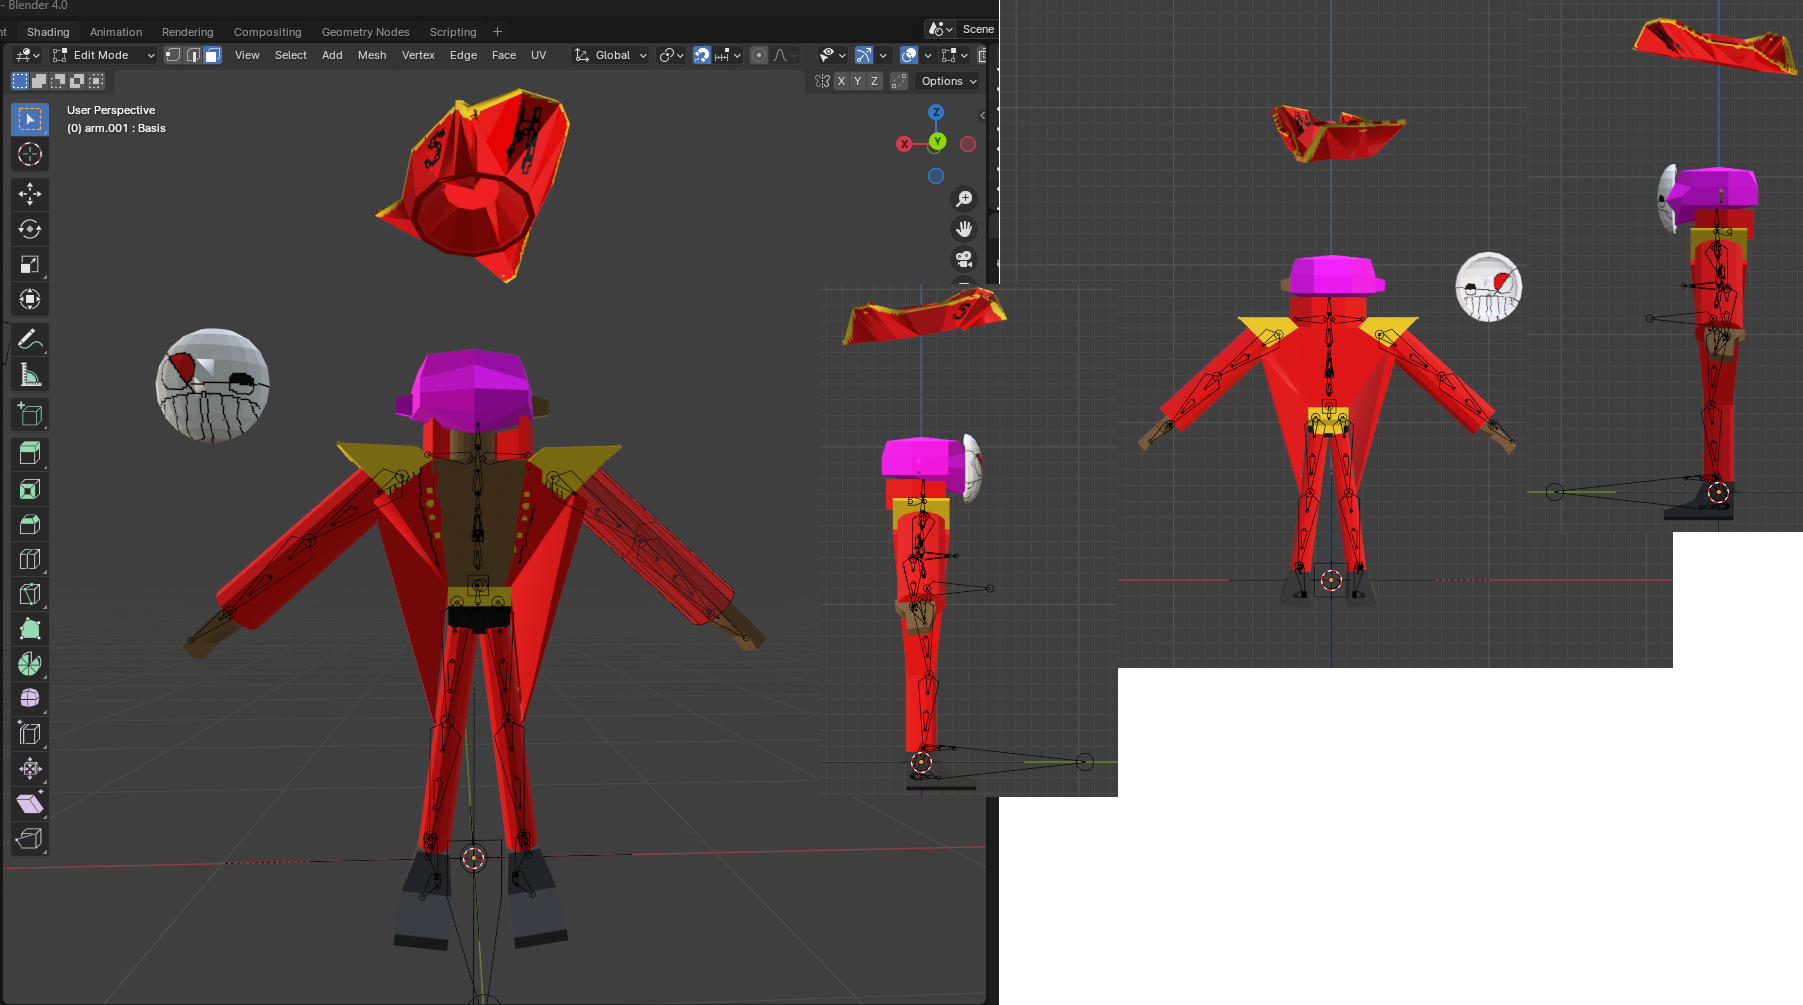
Task: Open the UV menu
Action: [x=538, y=55]
